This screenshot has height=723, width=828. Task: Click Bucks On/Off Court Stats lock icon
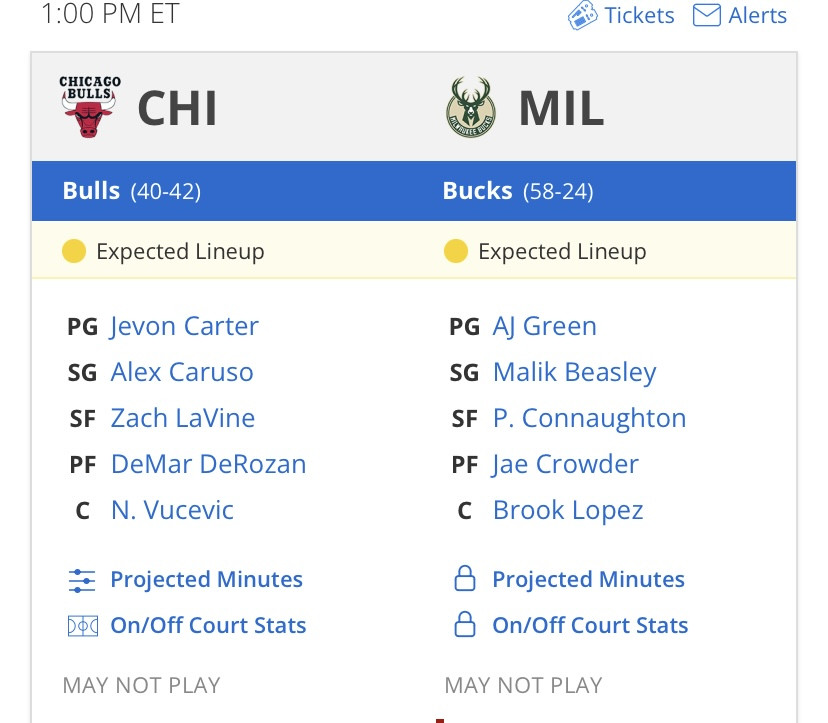coord(465,624)
